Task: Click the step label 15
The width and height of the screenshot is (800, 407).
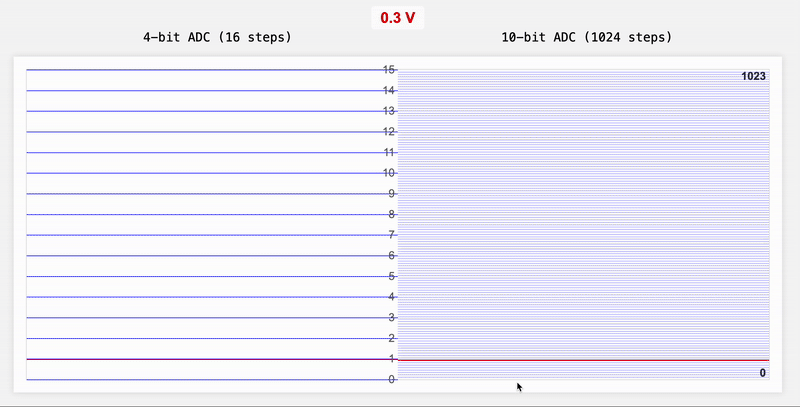Action: coord(389,70)
